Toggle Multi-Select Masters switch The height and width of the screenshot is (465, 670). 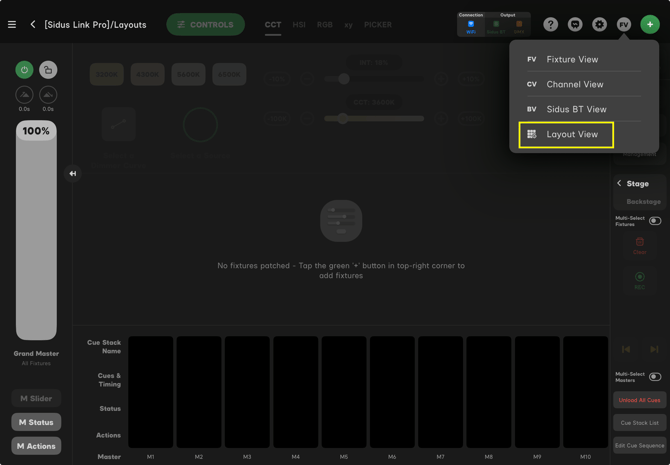[655, 377]
